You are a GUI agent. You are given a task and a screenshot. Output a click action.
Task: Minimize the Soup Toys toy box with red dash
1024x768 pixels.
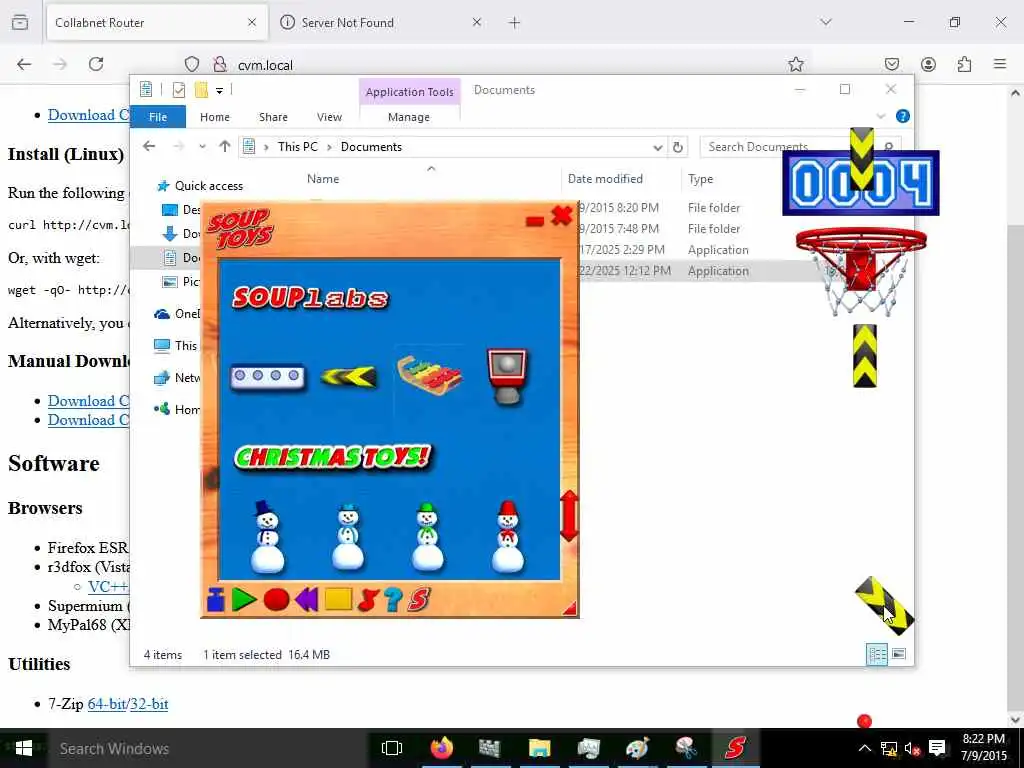pyautogui.click(x=535, y=221)
